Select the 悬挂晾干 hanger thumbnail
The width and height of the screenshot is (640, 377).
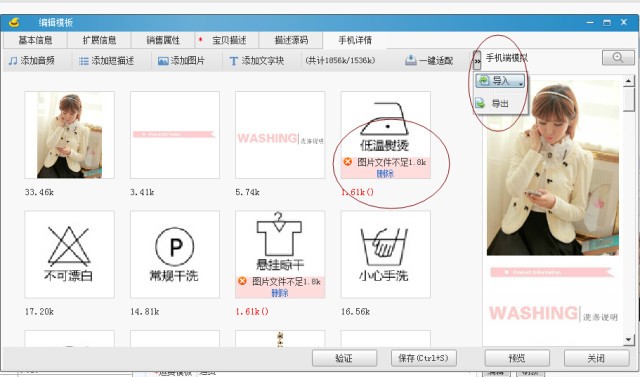[280, 254]
